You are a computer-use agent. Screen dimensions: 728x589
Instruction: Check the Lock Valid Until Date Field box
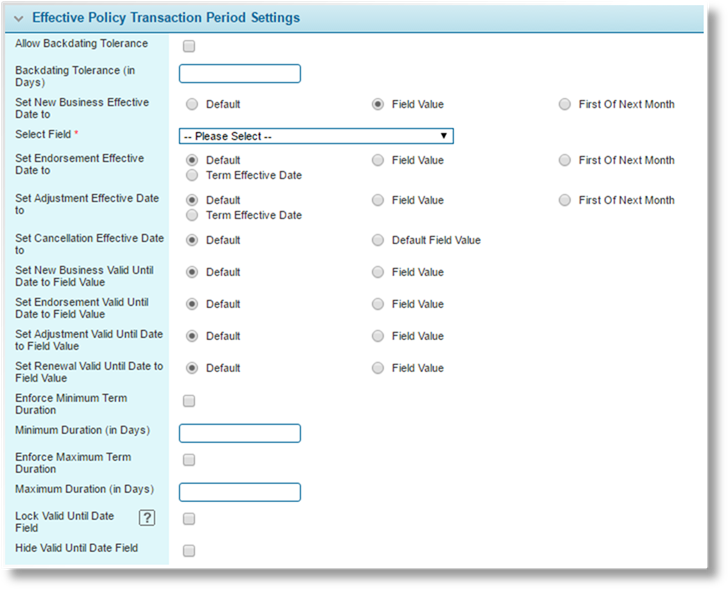(x=189, y=518)
